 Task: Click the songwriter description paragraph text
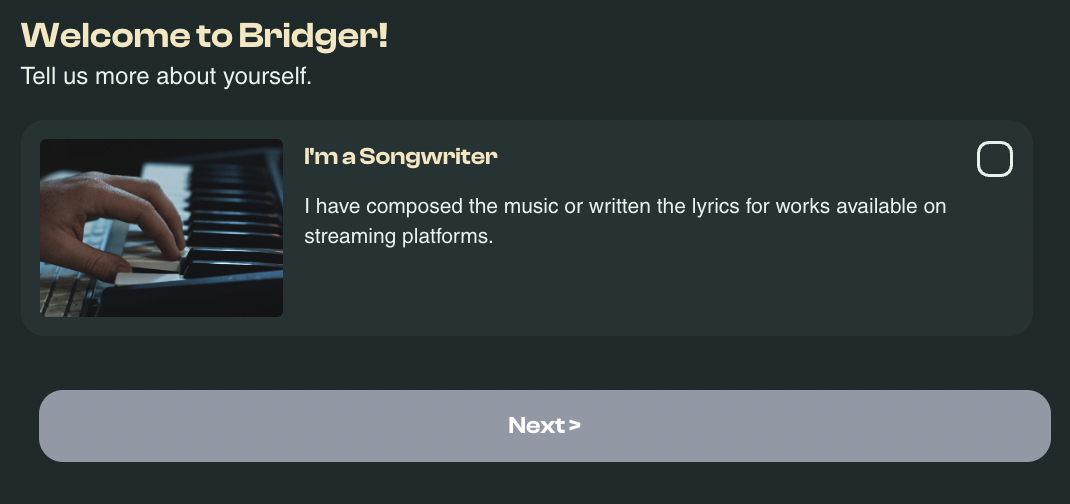click(x=624, y=222)
